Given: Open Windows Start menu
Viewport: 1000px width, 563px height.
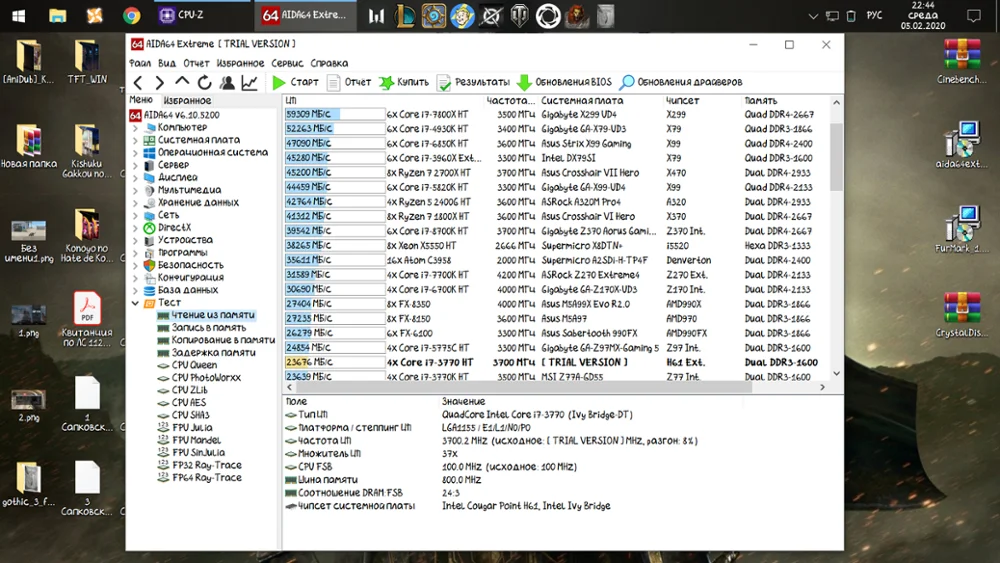Looking at the screenshot, I should coord(18,15).
